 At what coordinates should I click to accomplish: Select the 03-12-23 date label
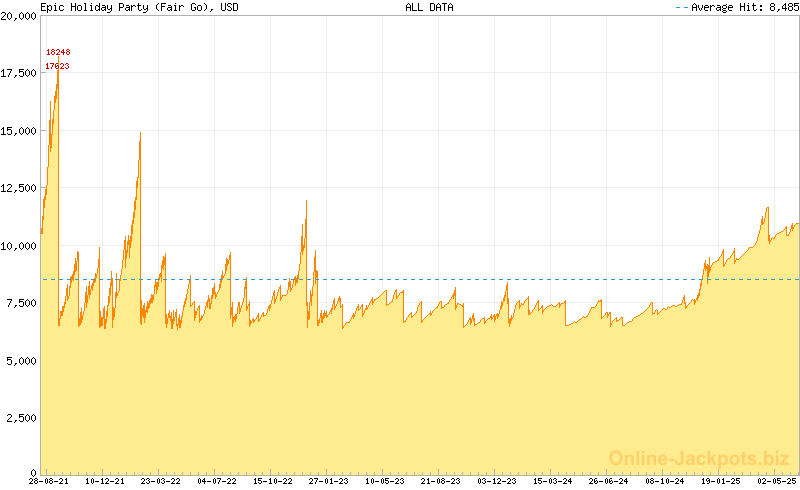point(496,481)
